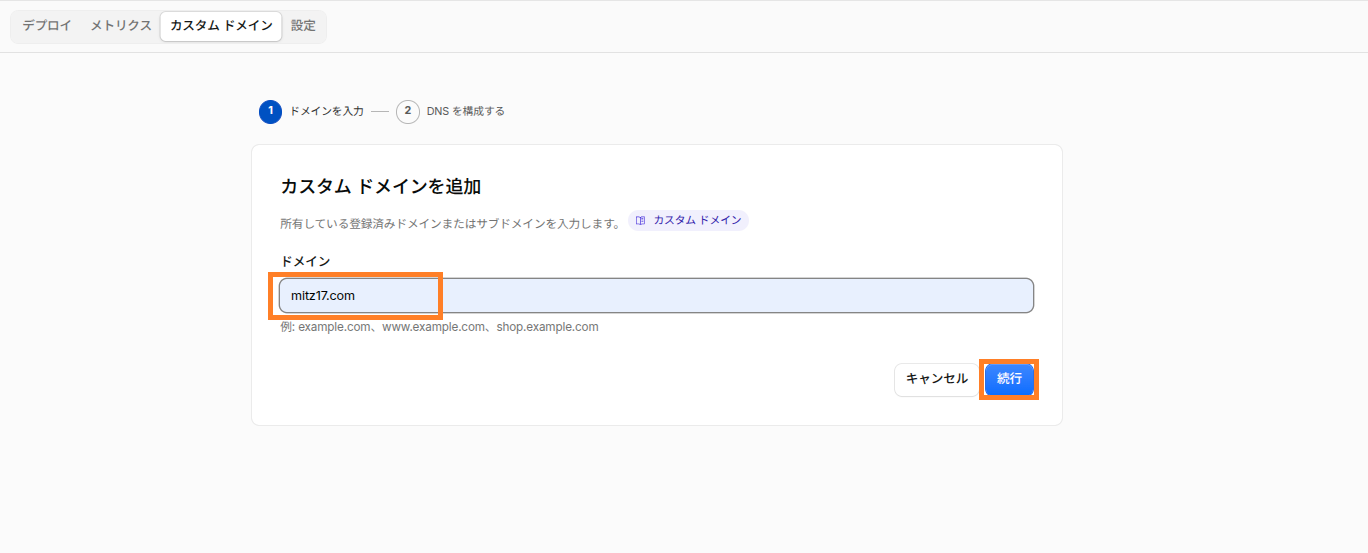Click step 2 circle DNS を構成する
The width and height of the screenshot is (1368, 553).
tap(408, 111)
